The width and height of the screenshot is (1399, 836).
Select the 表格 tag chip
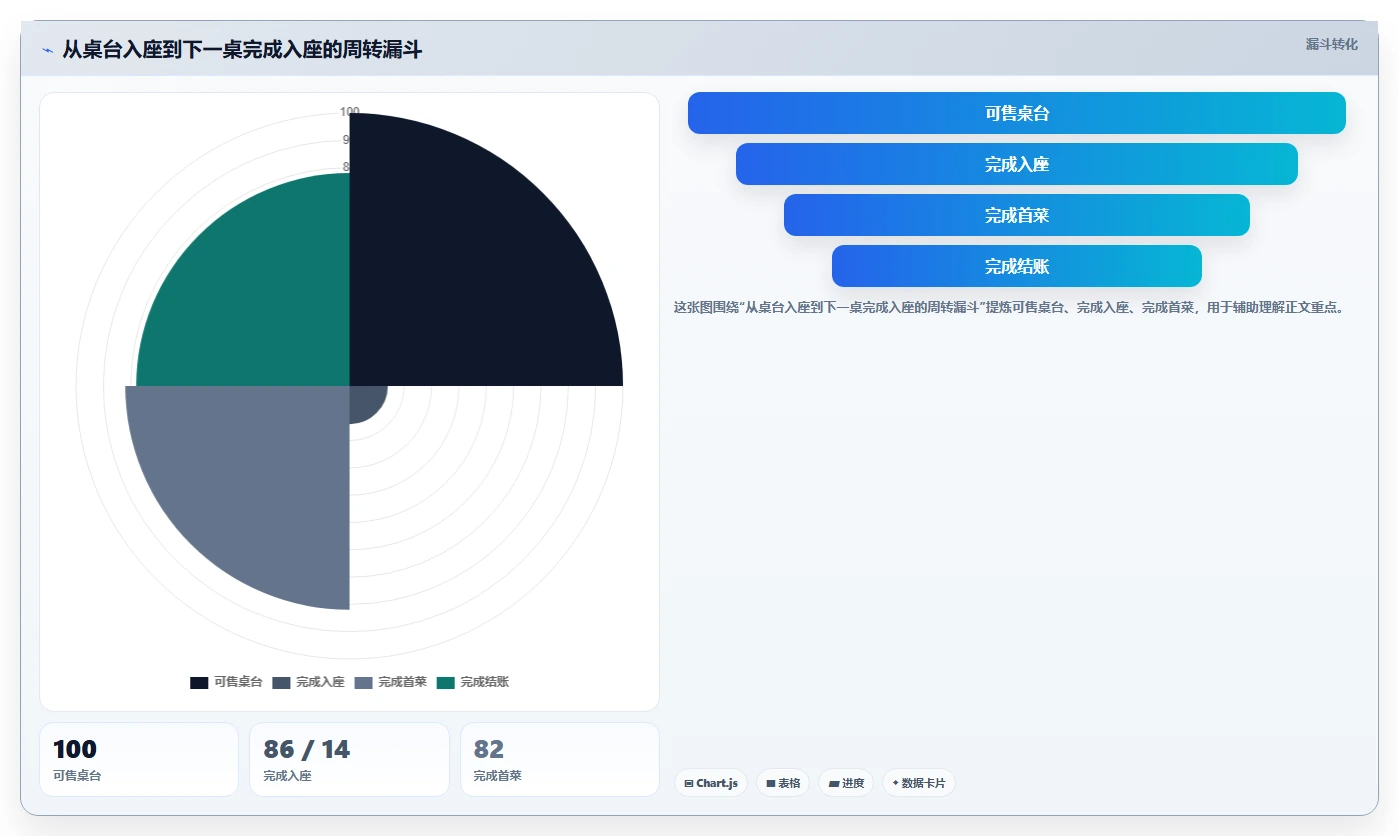click(783, 783)
